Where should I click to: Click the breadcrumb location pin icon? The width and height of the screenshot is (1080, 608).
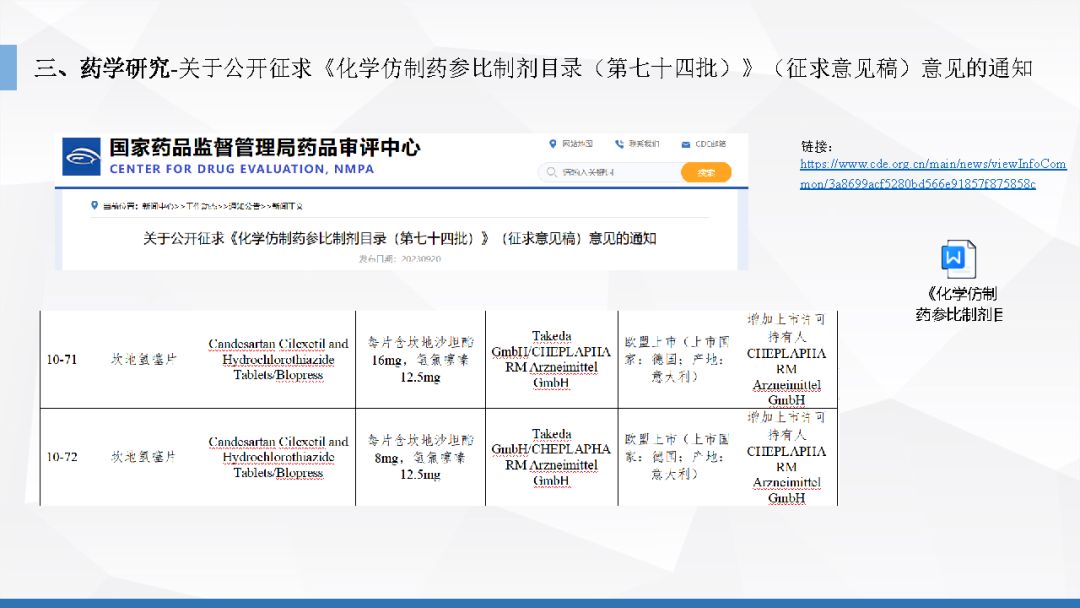point(94,206)
